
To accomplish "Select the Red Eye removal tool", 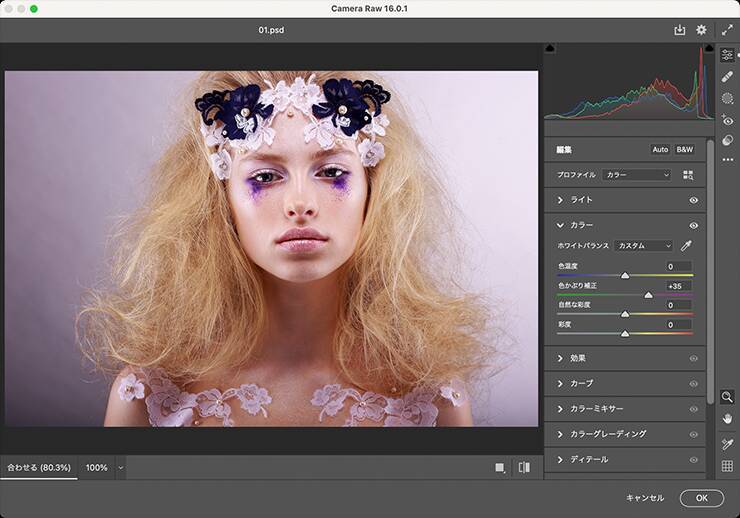I will tap(727, 120).
